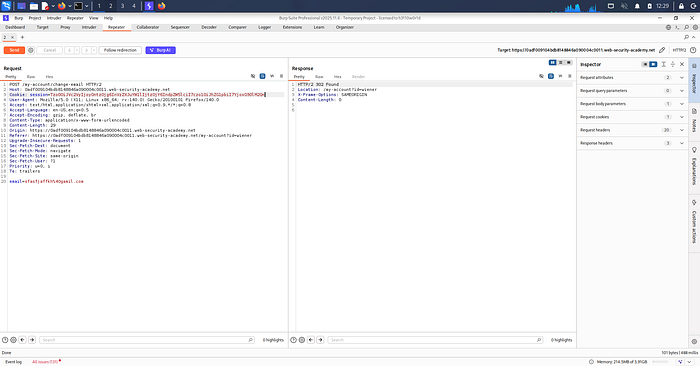Open the Proxy tab
Viewport: 700px width, 366px height.
[65, 27]
